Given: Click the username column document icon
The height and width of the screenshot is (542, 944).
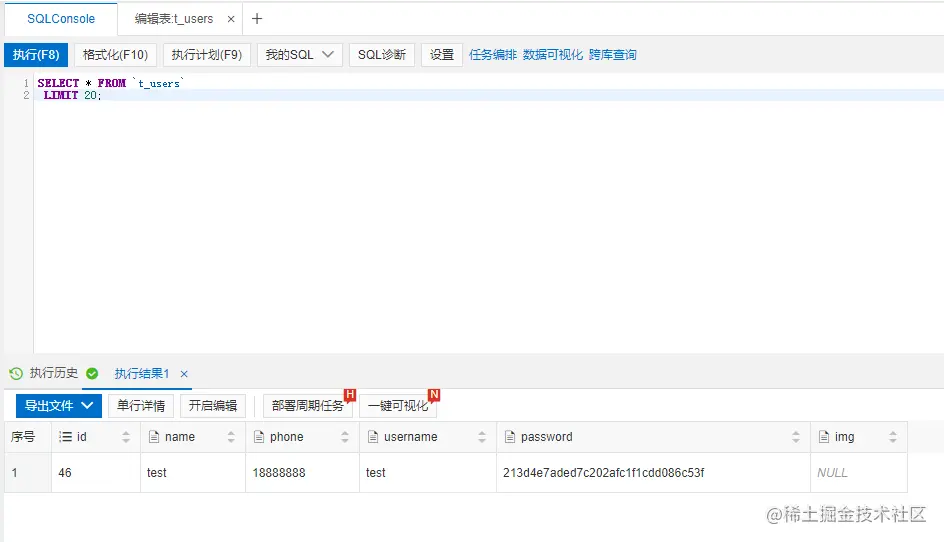Looking at the screenshot, I should coord(373,437).
